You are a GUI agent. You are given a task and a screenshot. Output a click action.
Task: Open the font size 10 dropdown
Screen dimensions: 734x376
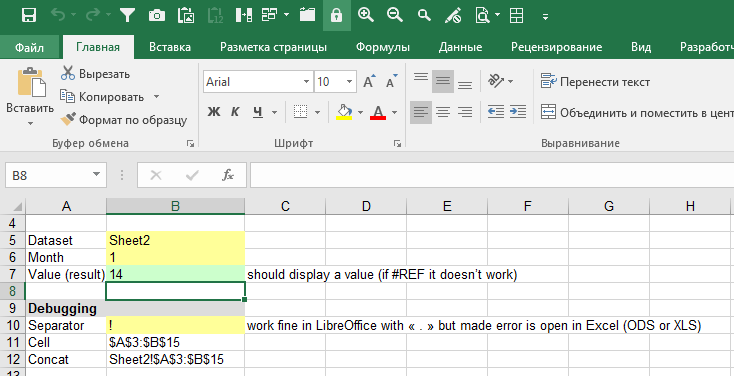(349, 82)
